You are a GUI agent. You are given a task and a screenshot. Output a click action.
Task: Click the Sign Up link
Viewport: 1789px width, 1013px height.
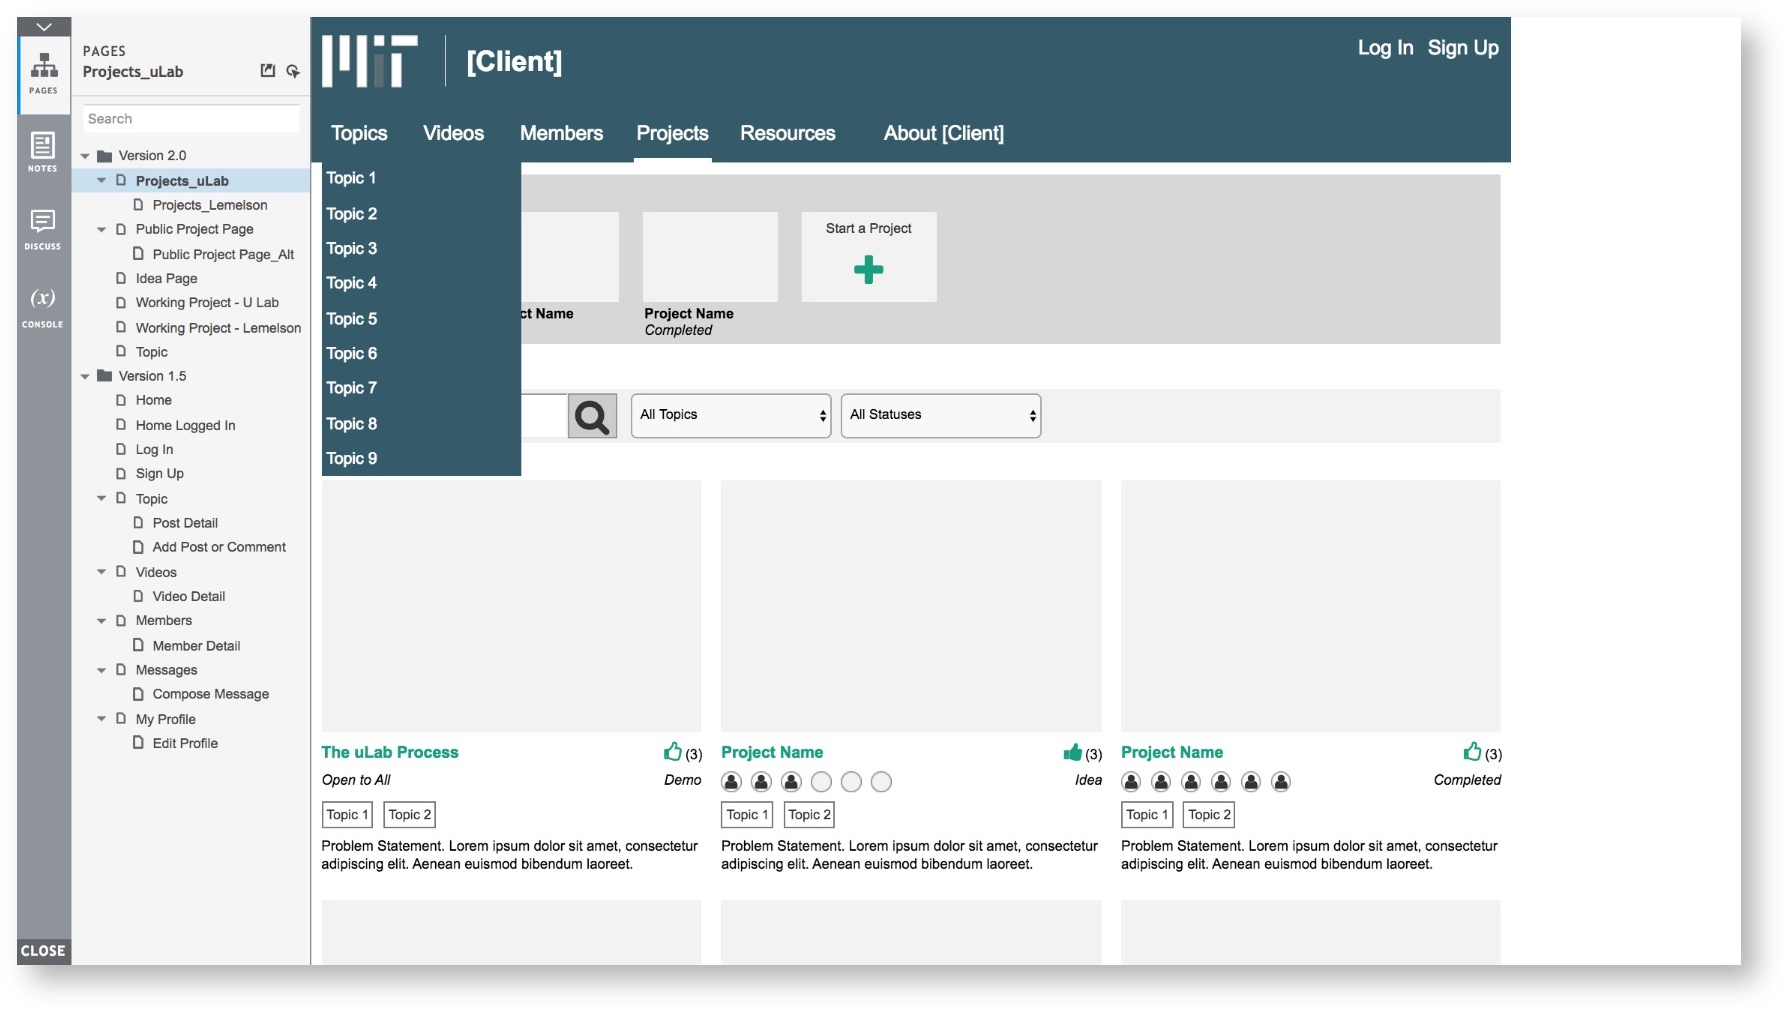[x=1462, y=48]
